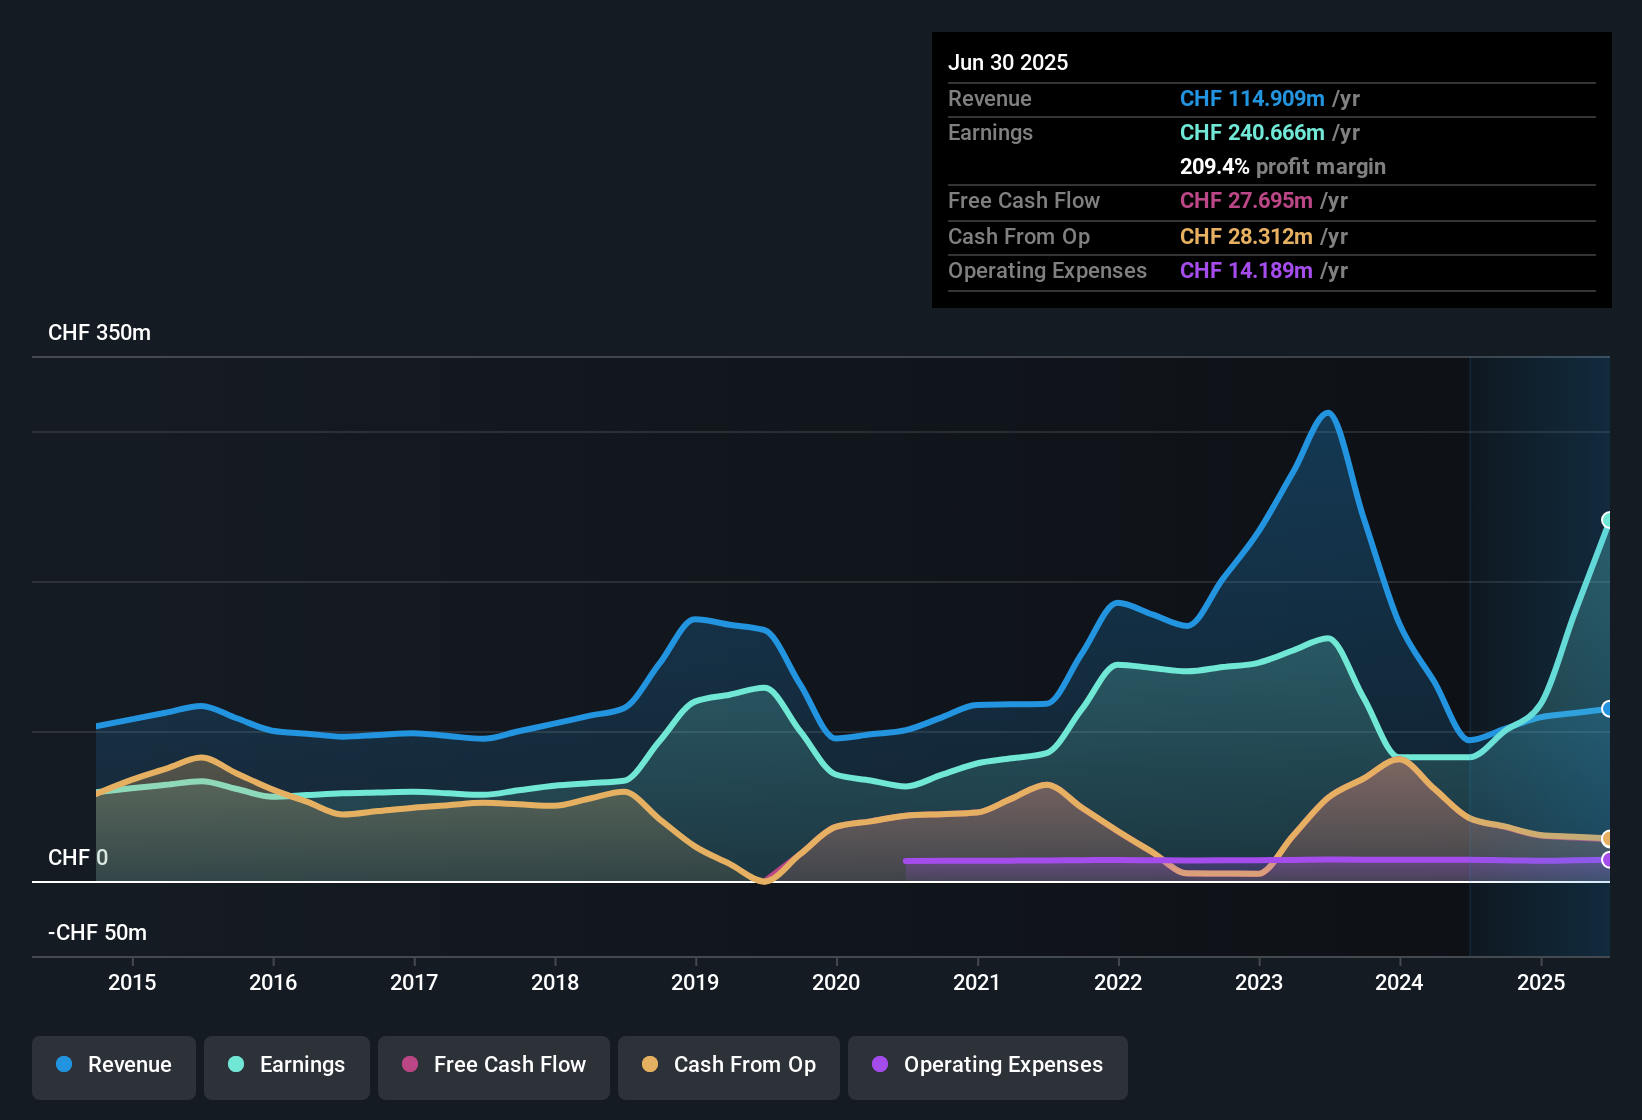Click the orange Cash From Op dot
The height and width of the screenshot is (1120, 1642).
coord(650,1064)
